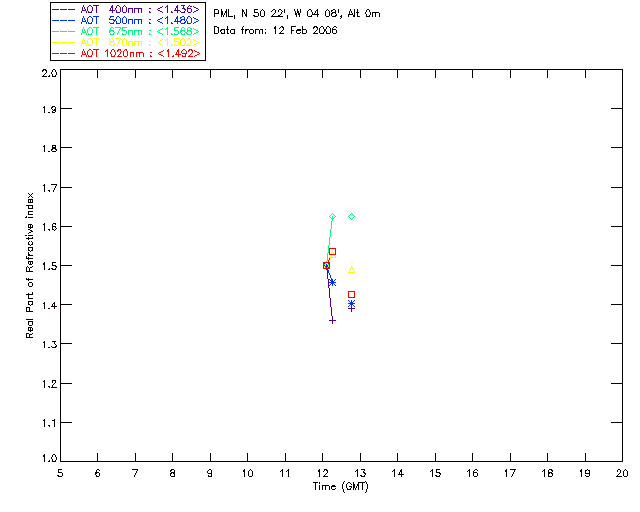
Task: Click the 'Data from: 12 Feb 2006' text
Action: 275,31
